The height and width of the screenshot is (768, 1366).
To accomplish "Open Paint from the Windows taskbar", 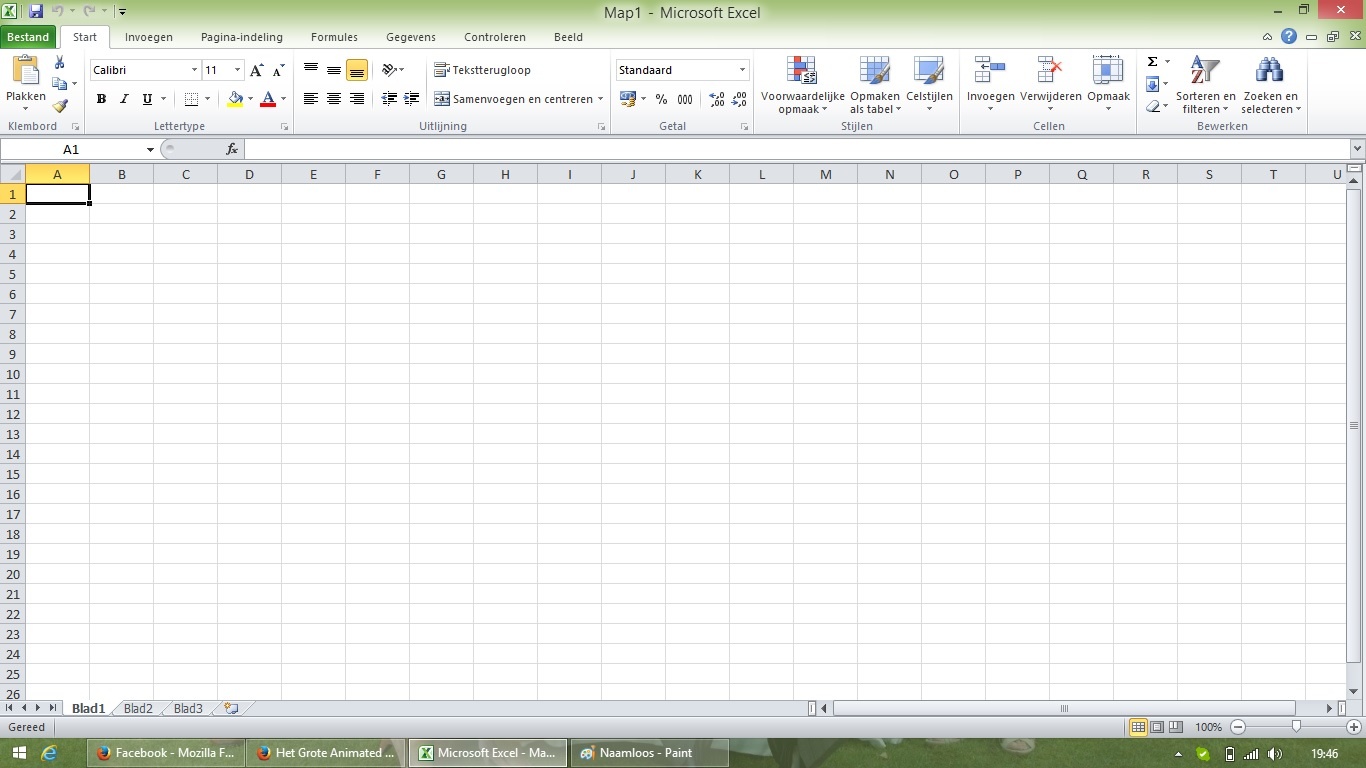I will [x=649, y=753].
